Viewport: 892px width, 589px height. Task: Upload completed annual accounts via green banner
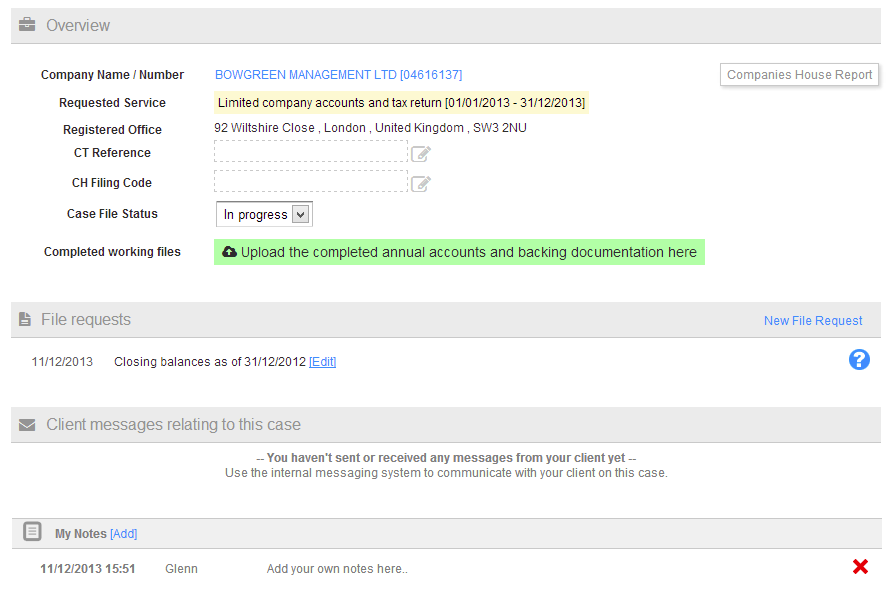coord(468,252)
